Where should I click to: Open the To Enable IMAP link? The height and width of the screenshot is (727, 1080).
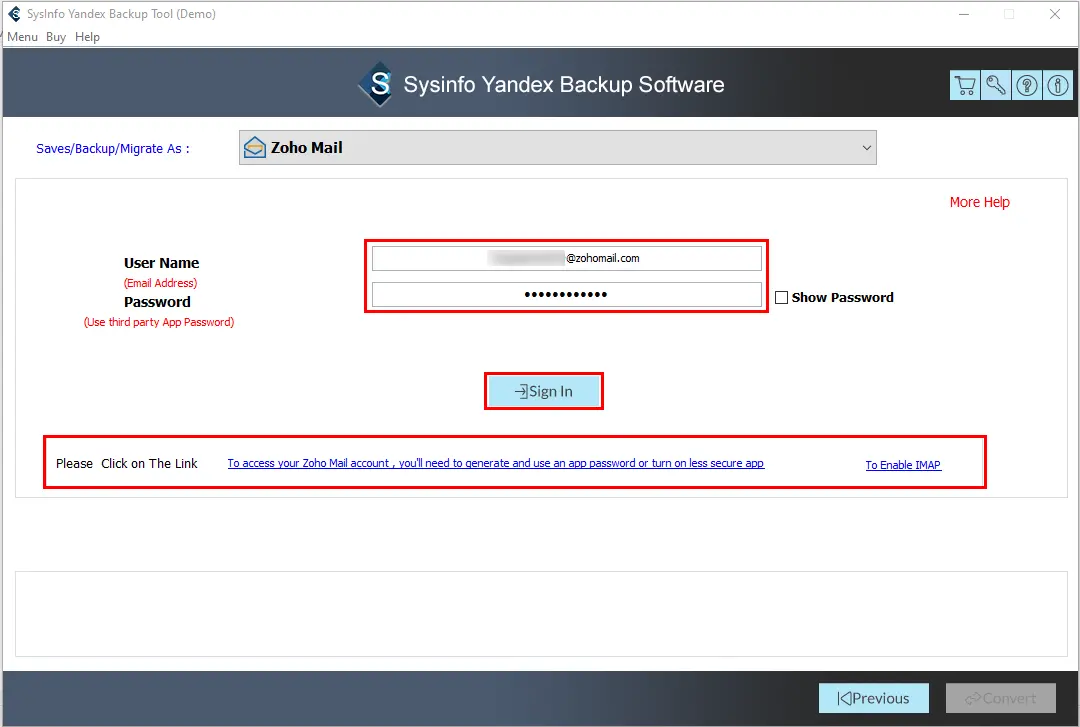pos(903,465)
